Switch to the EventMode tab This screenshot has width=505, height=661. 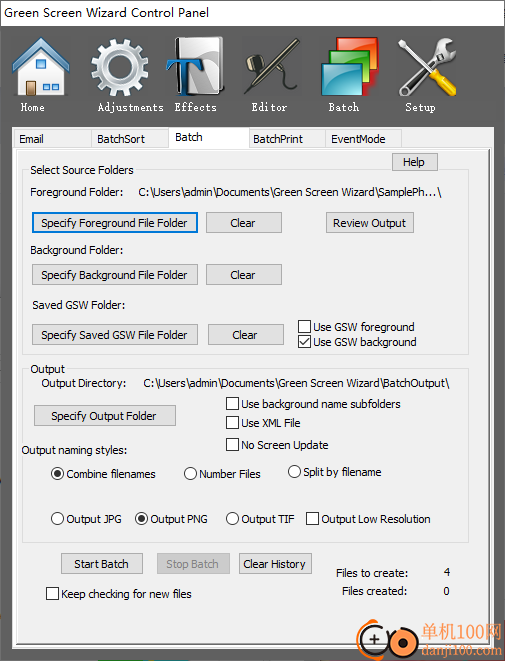tap(363, 139)
